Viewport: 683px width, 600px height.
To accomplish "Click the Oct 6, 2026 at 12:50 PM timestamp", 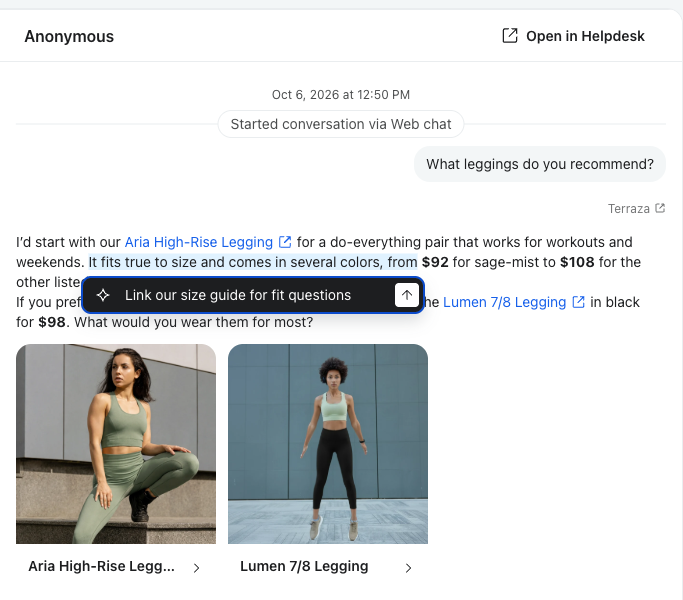I will pos(341,95).
